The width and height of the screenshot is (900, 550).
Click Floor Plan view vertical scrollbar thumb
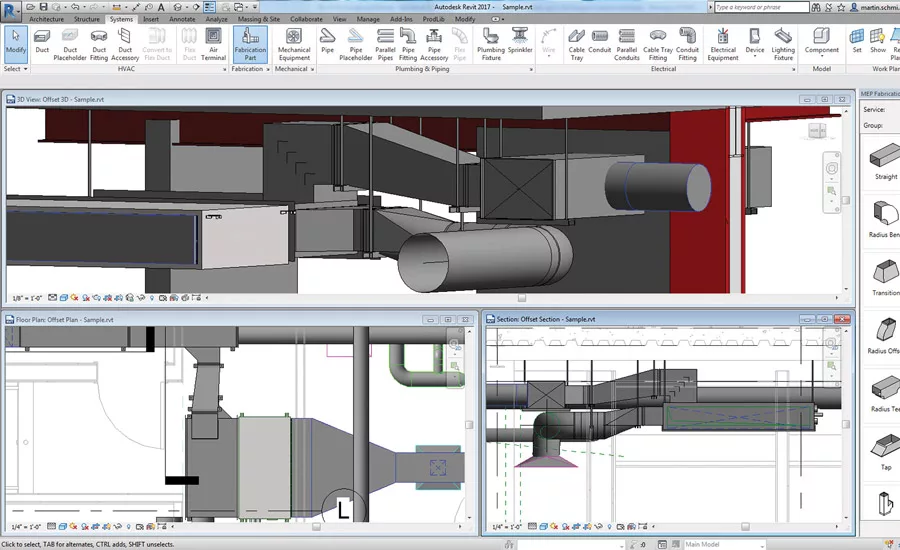[469, 425]
